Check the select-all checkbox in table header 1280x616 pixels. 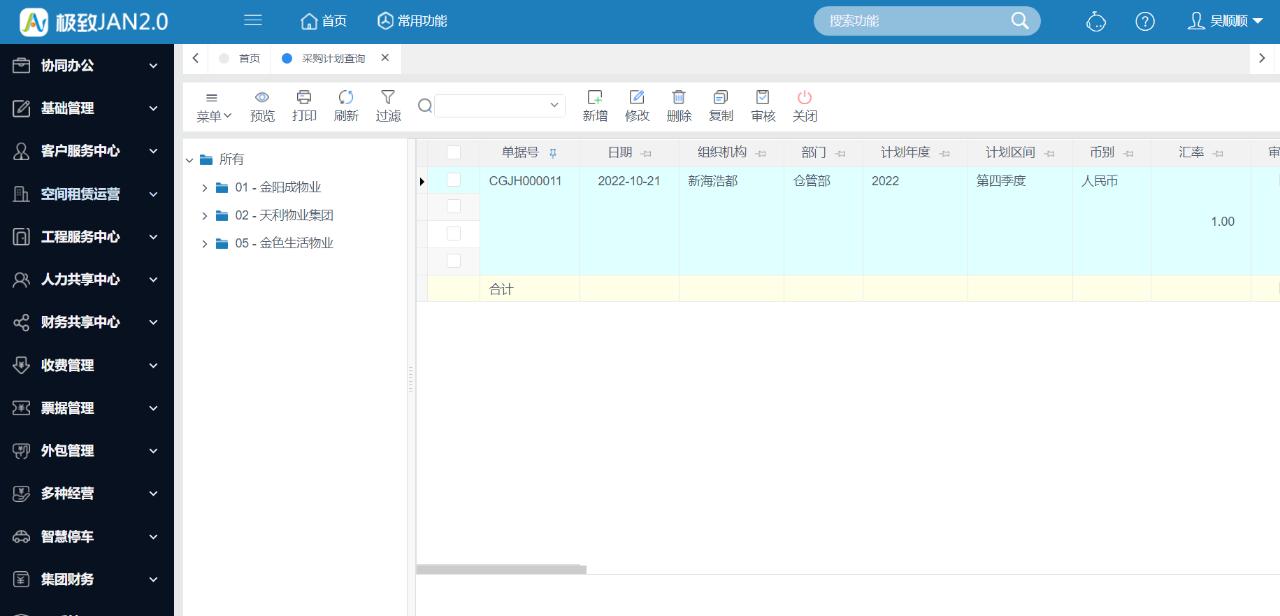455,152
